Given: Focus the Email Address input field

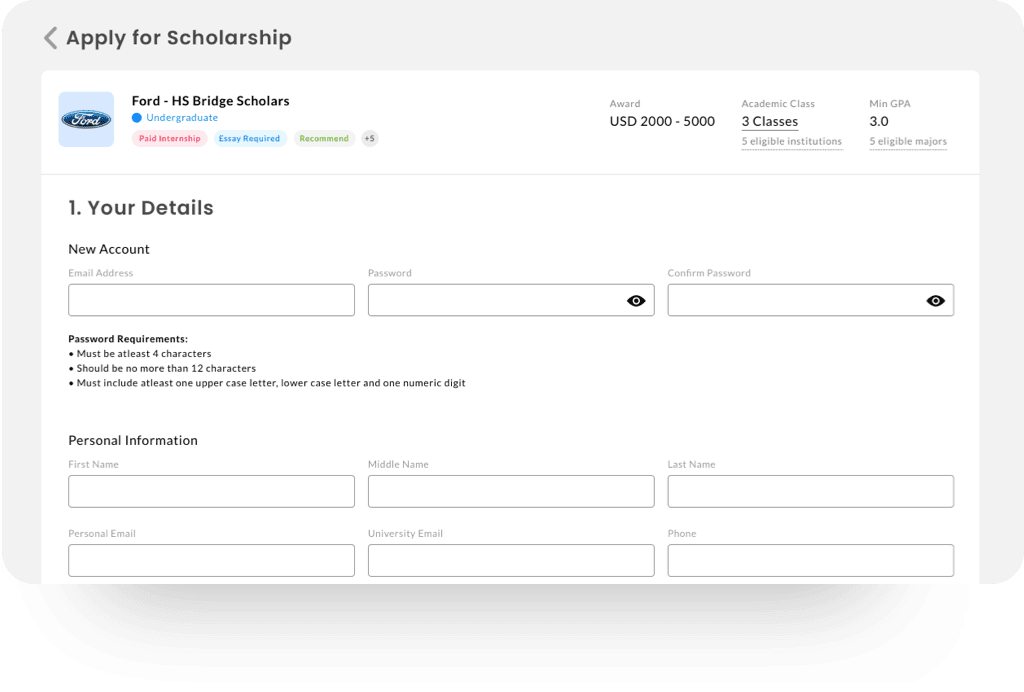Looking at the screenshot, I should [211, 300].
